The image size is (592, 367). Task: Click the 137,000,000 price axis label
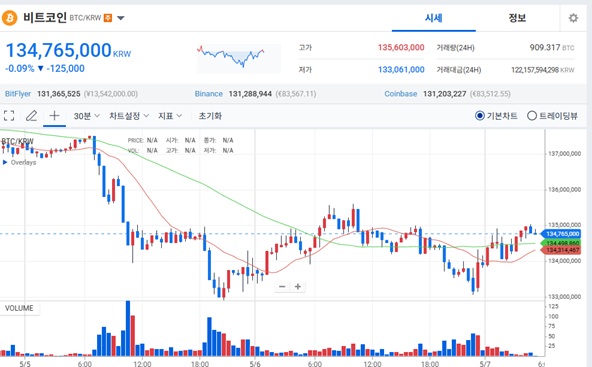[x=564, y=154]
